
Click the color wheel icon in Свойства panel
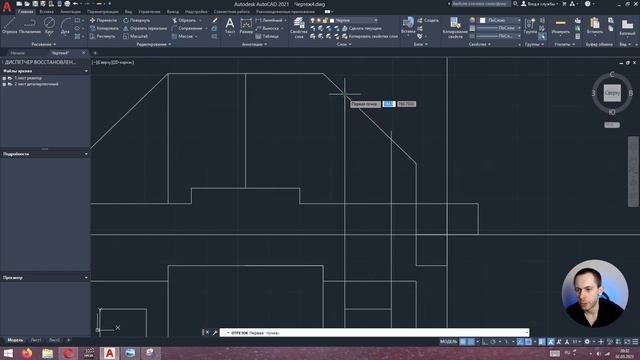[x=472, y=20]
